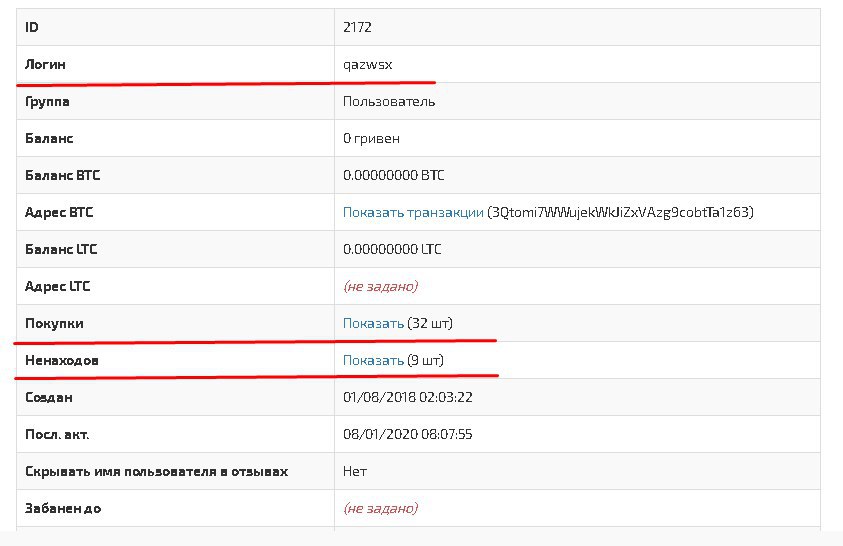Click the BTC address string in parentheses
The image size is (843, 546).
[x=620, y=212]
